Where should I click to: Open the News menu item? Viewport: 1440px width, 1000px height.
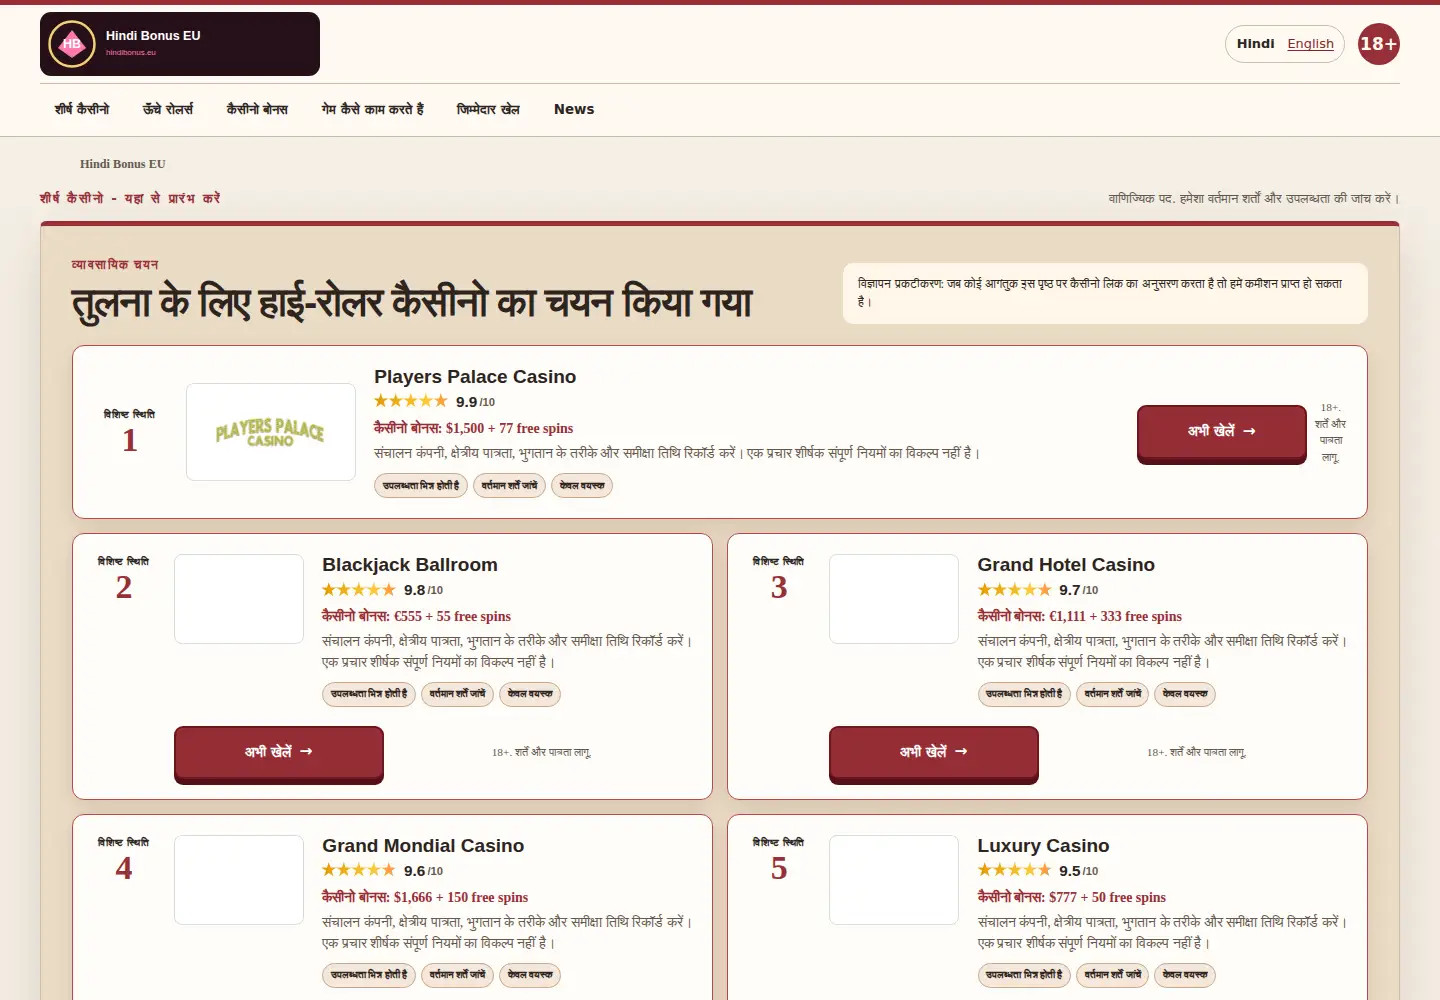(574, 109)
